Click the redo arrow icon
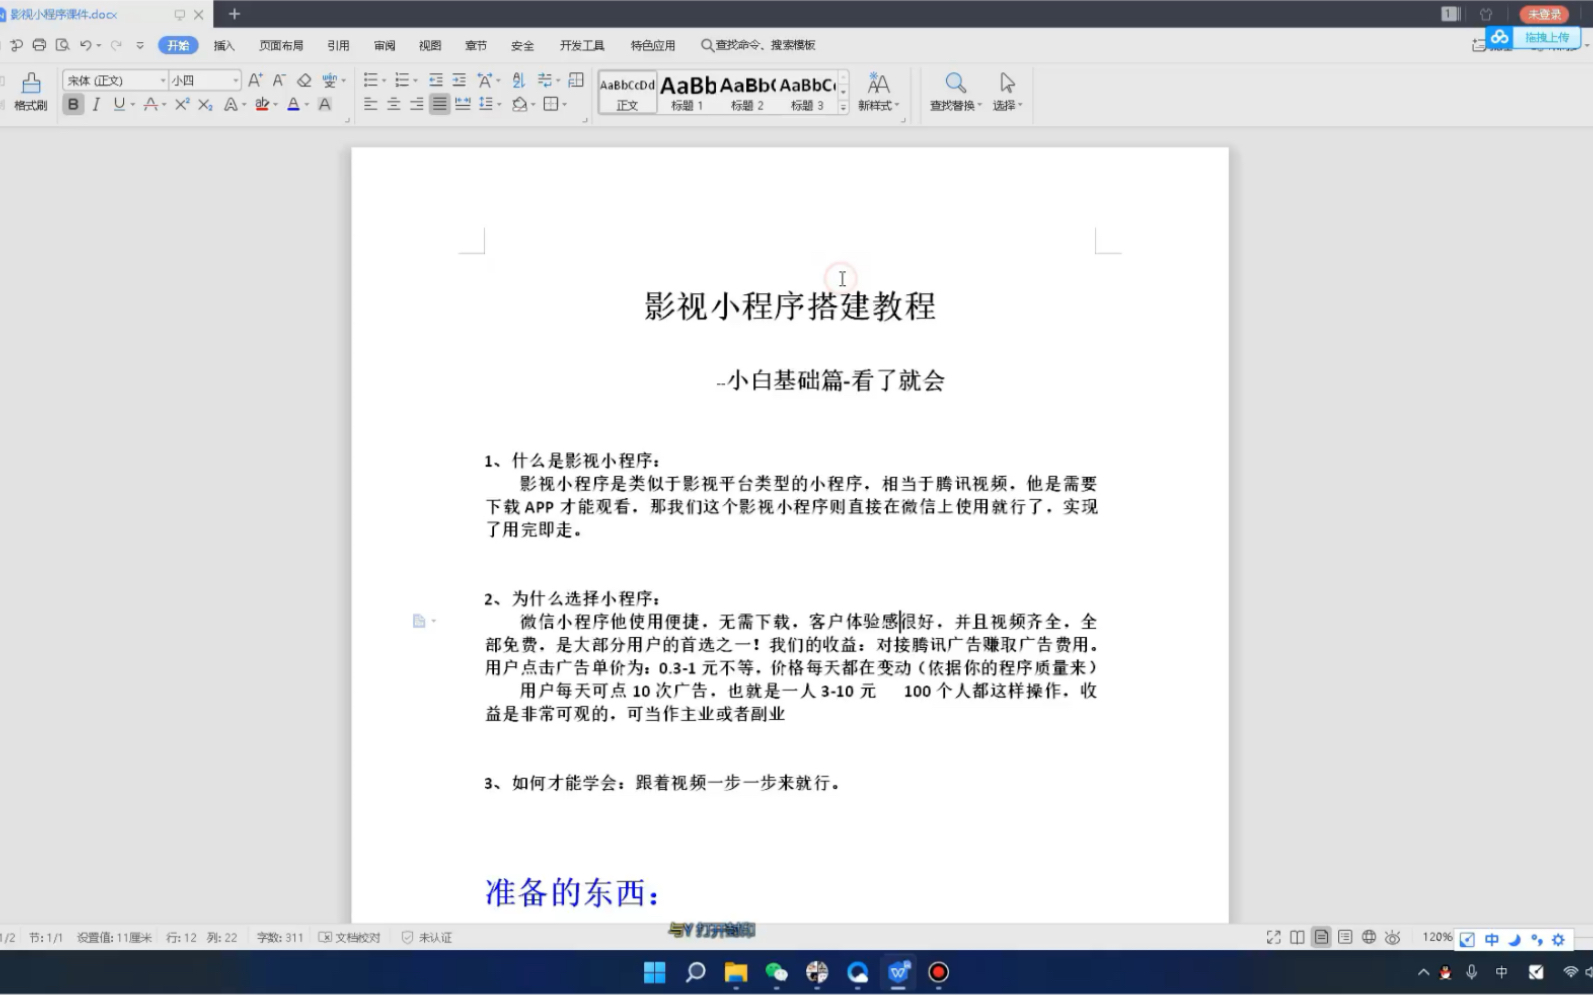The image size is (1593, 995). (x=116, y=45)
